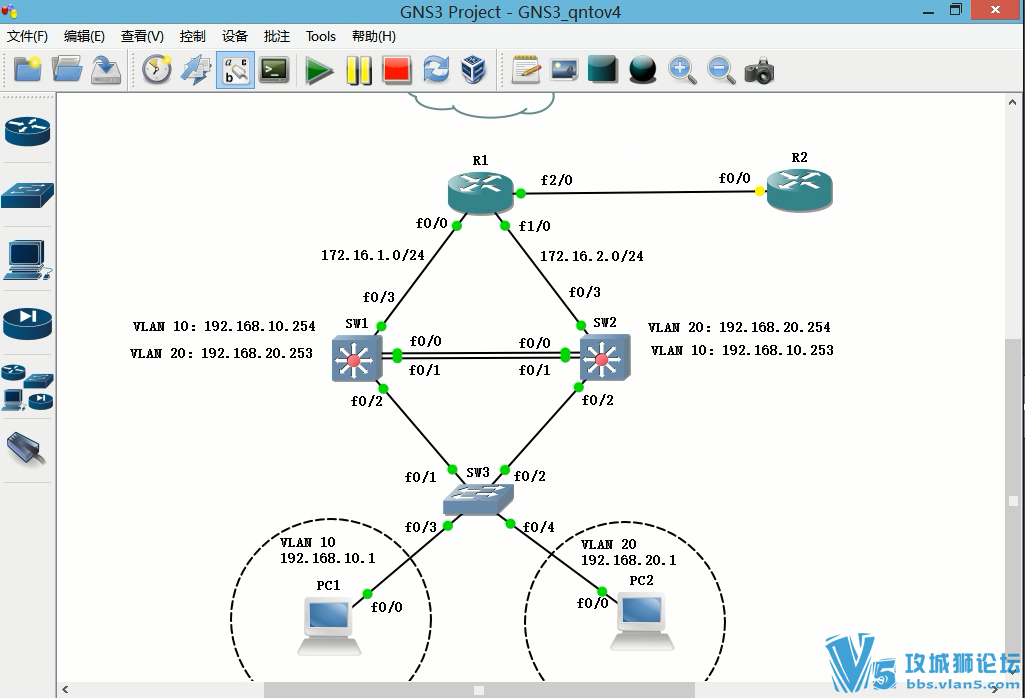Select access switch SW3
This screenshot has width=1025, height=698.
(478, 499)
